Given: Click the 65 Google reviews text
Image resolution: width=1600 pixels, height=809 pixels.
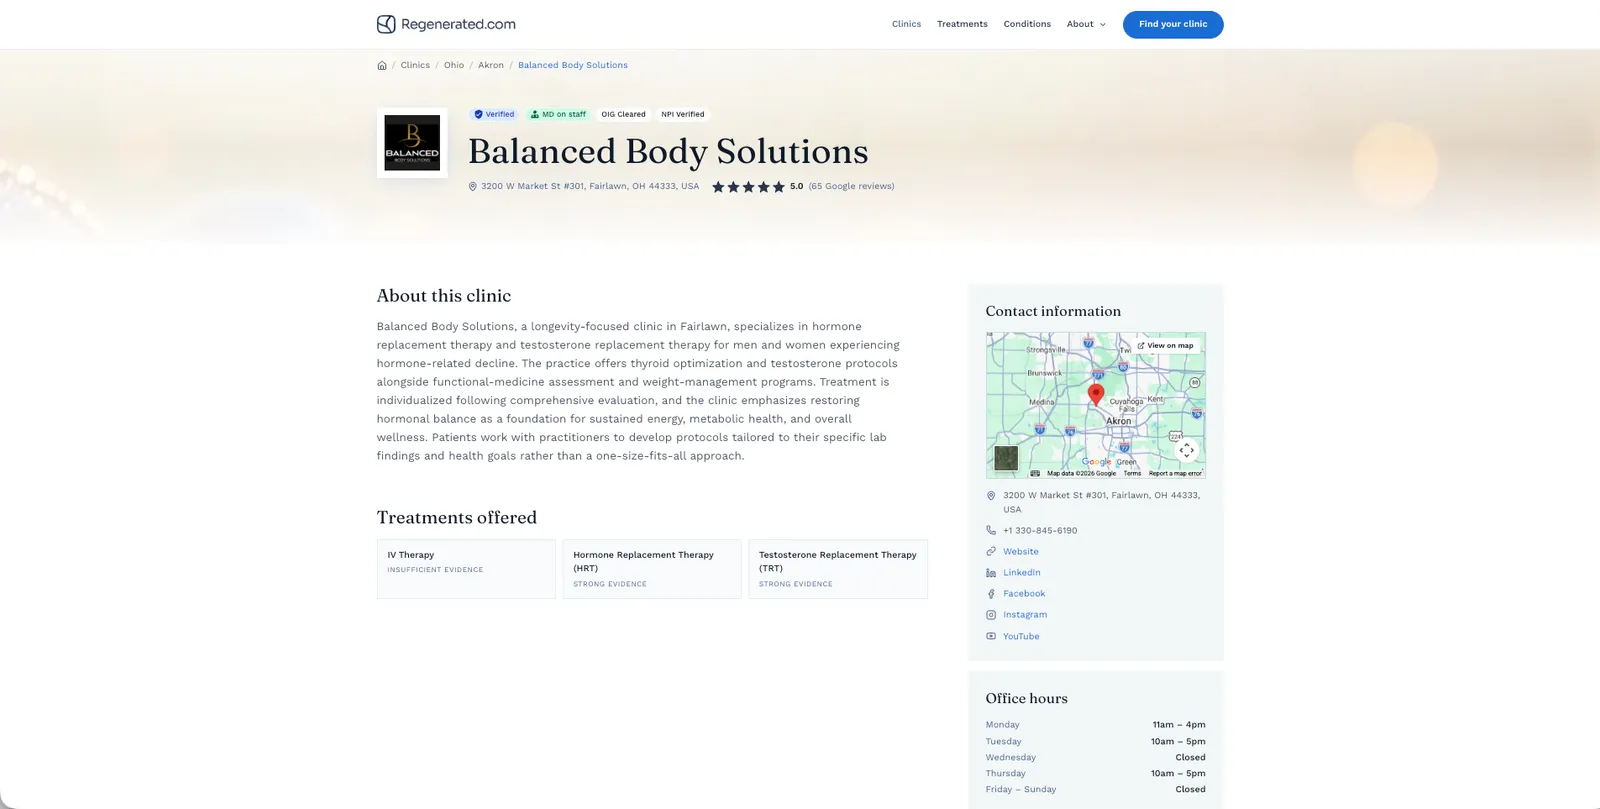Looking at the screenshot, I should (851, 186).
